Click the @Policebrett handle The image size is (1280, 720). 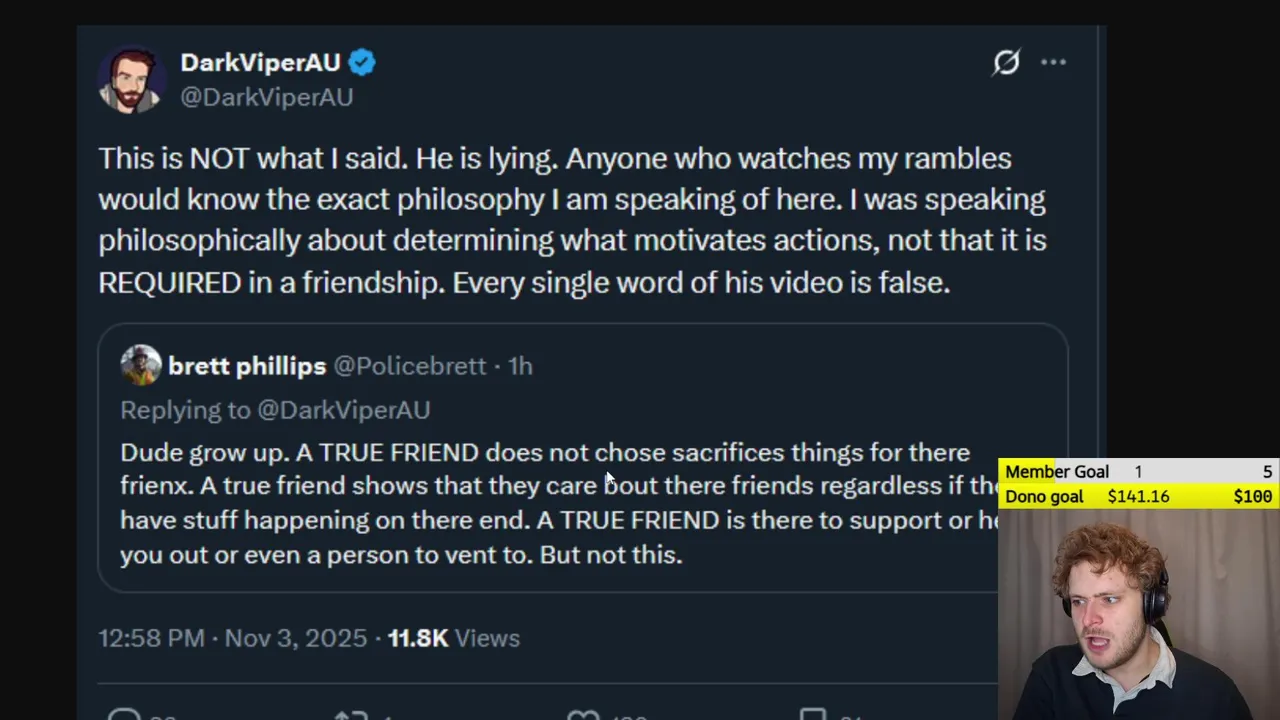tap(410, 366)
